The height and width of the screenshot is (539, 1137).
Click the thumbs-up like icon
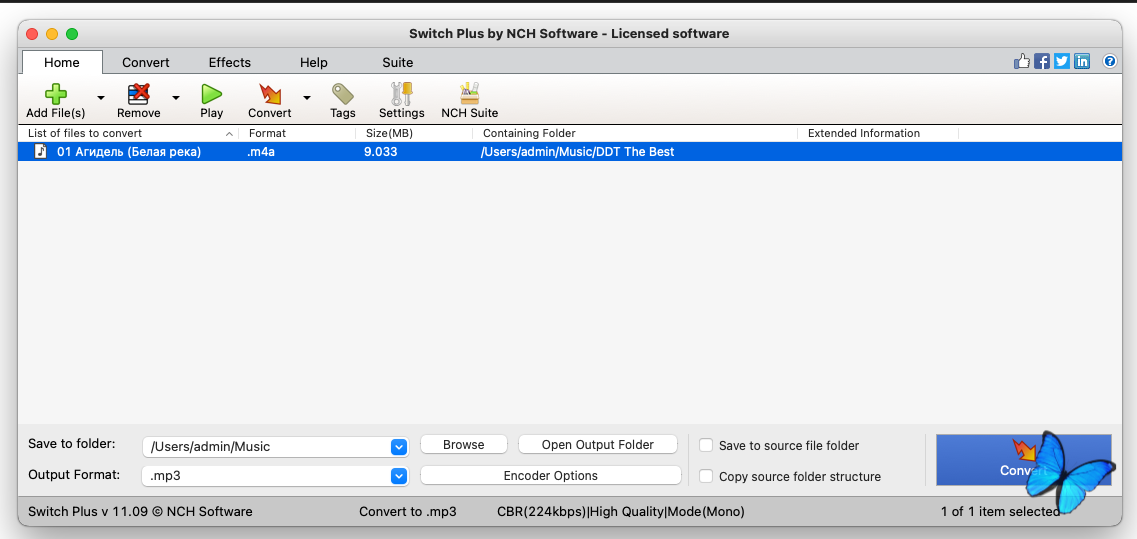[1022, 61]
